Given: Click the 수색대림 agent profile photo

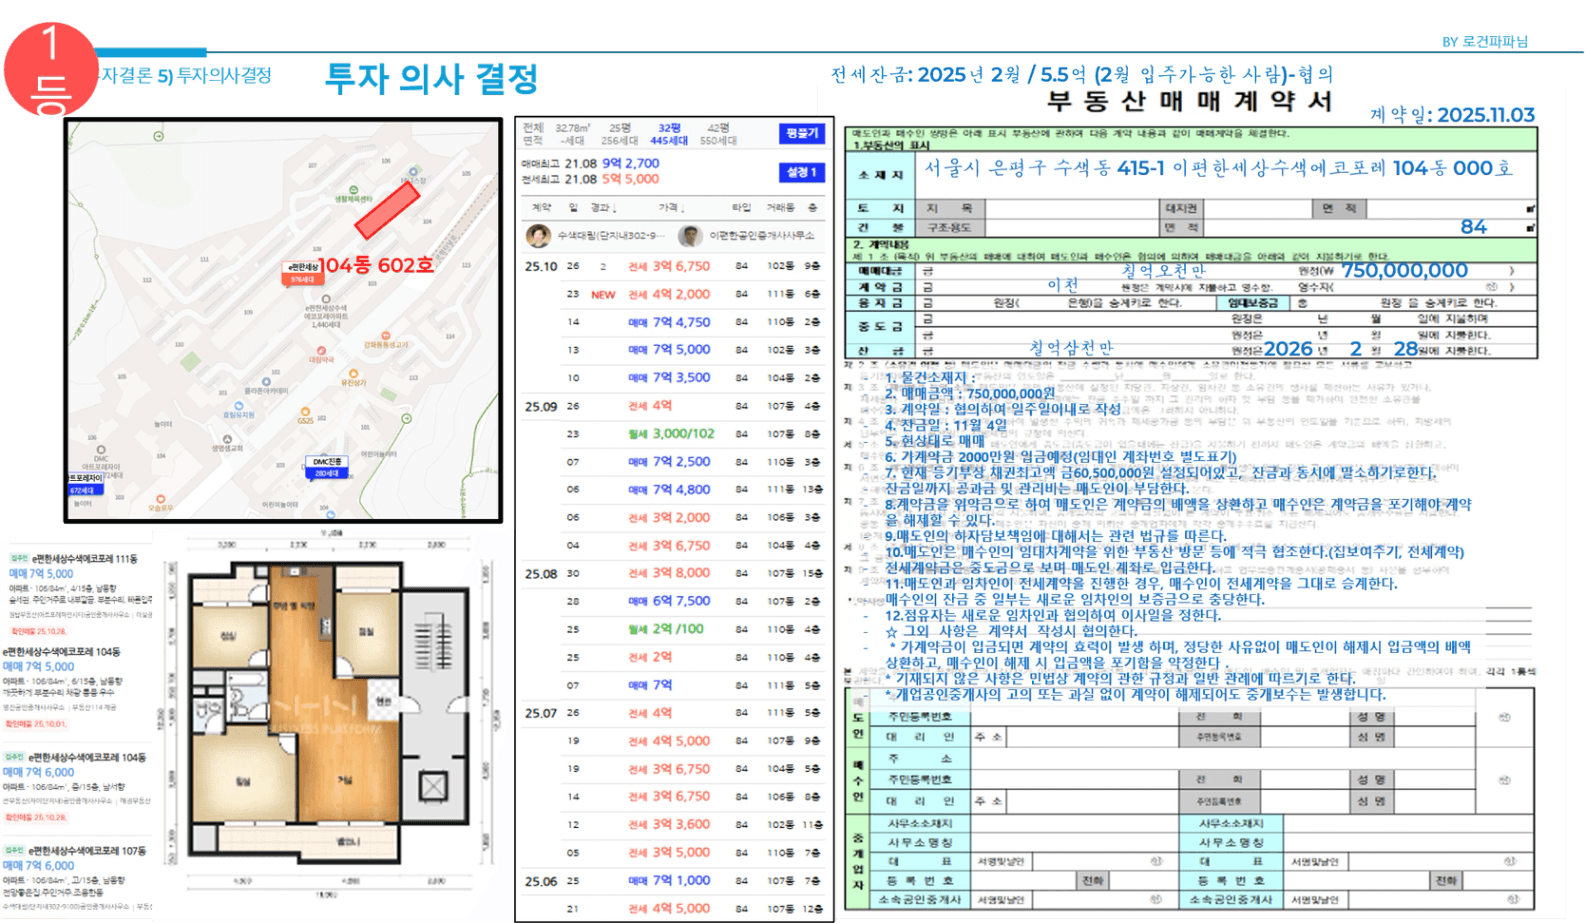Looking at the screenshot, I should tap(538, 236).
